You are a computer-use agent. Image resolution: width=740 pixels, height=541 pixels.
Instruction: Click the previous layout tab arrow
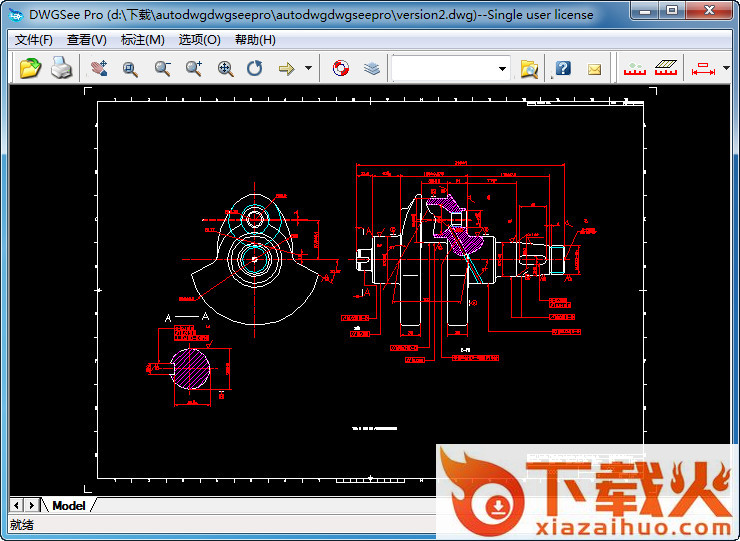17,505
